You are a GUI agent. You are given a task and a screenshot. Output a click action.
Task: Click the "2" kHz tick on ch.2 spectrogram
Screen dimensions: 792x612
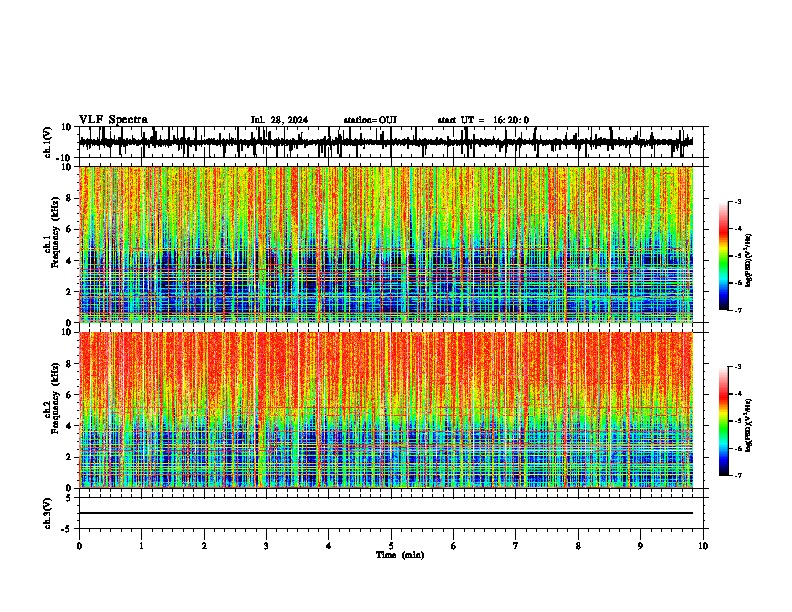click(x=69, y=457)
